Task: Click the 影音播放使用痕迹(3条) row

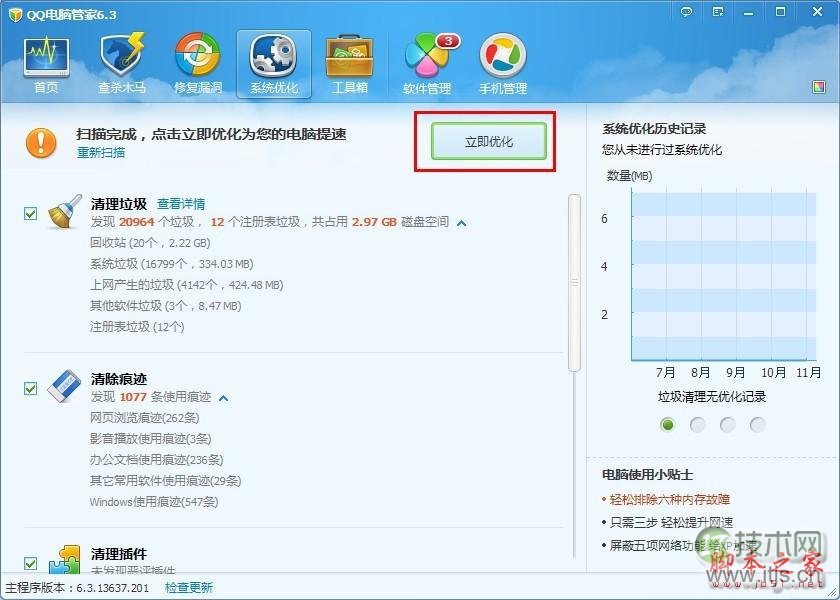Action: point(151,439)
